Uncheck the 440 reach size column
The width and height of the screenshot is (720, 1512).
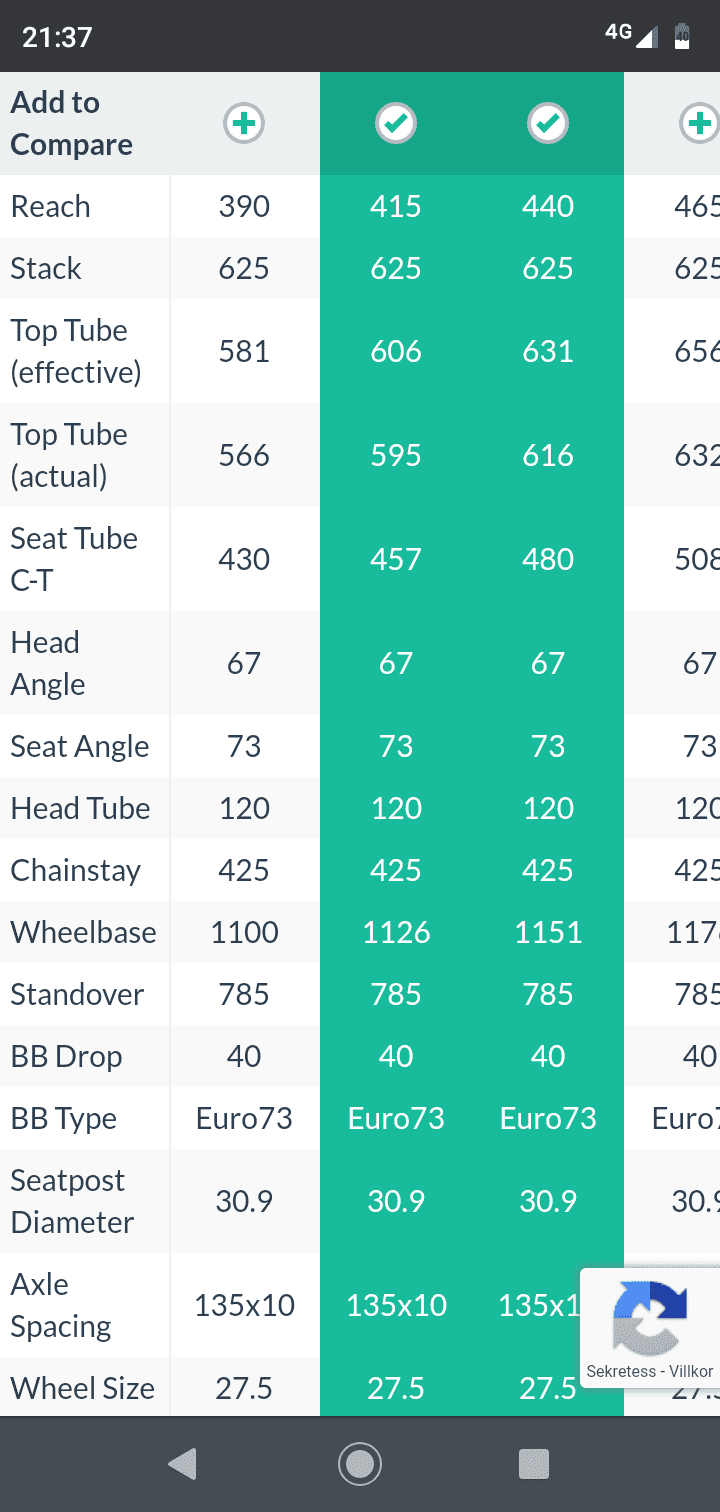548,124
